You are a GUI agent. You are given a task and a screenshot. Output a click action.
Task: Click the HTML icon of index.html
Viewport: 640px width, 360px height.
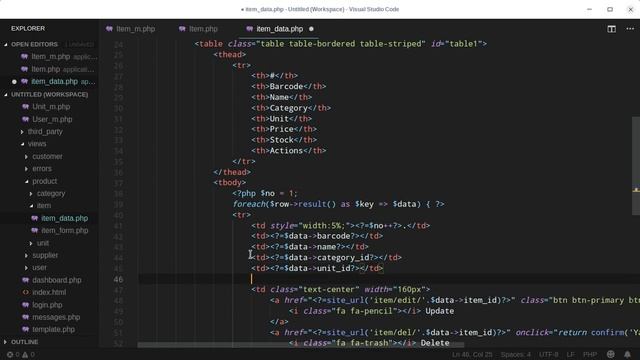click(25, 292)
